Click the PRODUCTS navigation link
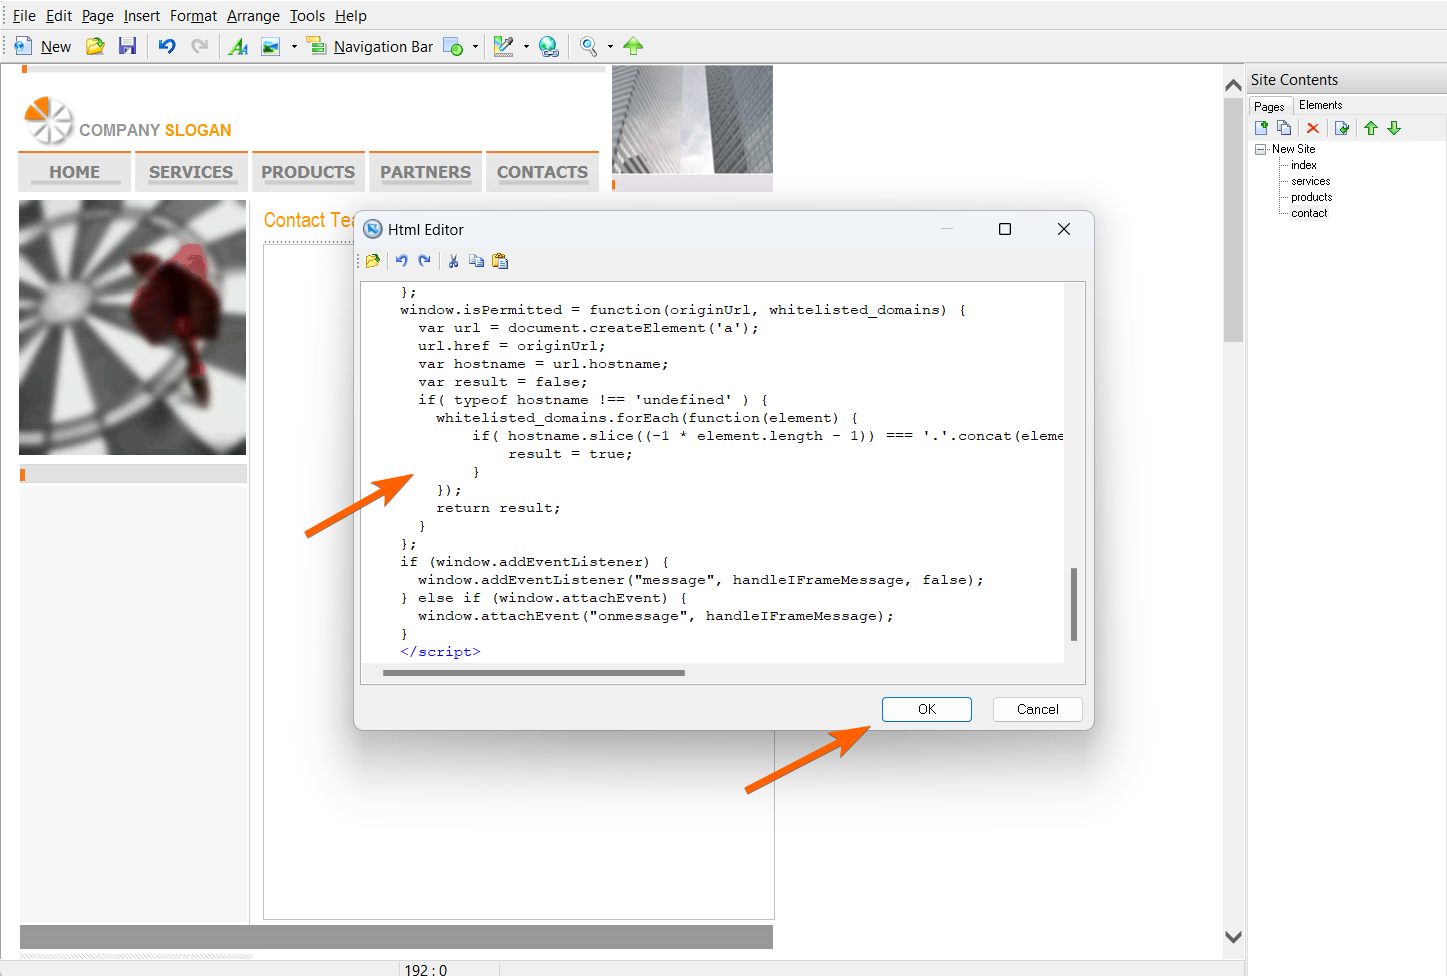This screenshot has height=976, width=1447. coord(308,172)
